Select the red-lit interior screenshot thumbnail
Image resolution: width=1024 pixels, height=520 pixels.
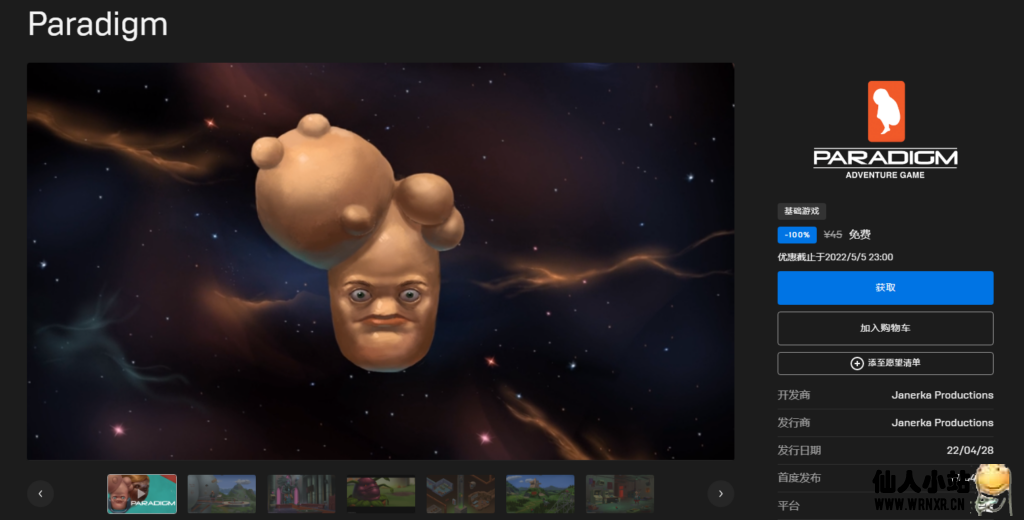point(620,494)
